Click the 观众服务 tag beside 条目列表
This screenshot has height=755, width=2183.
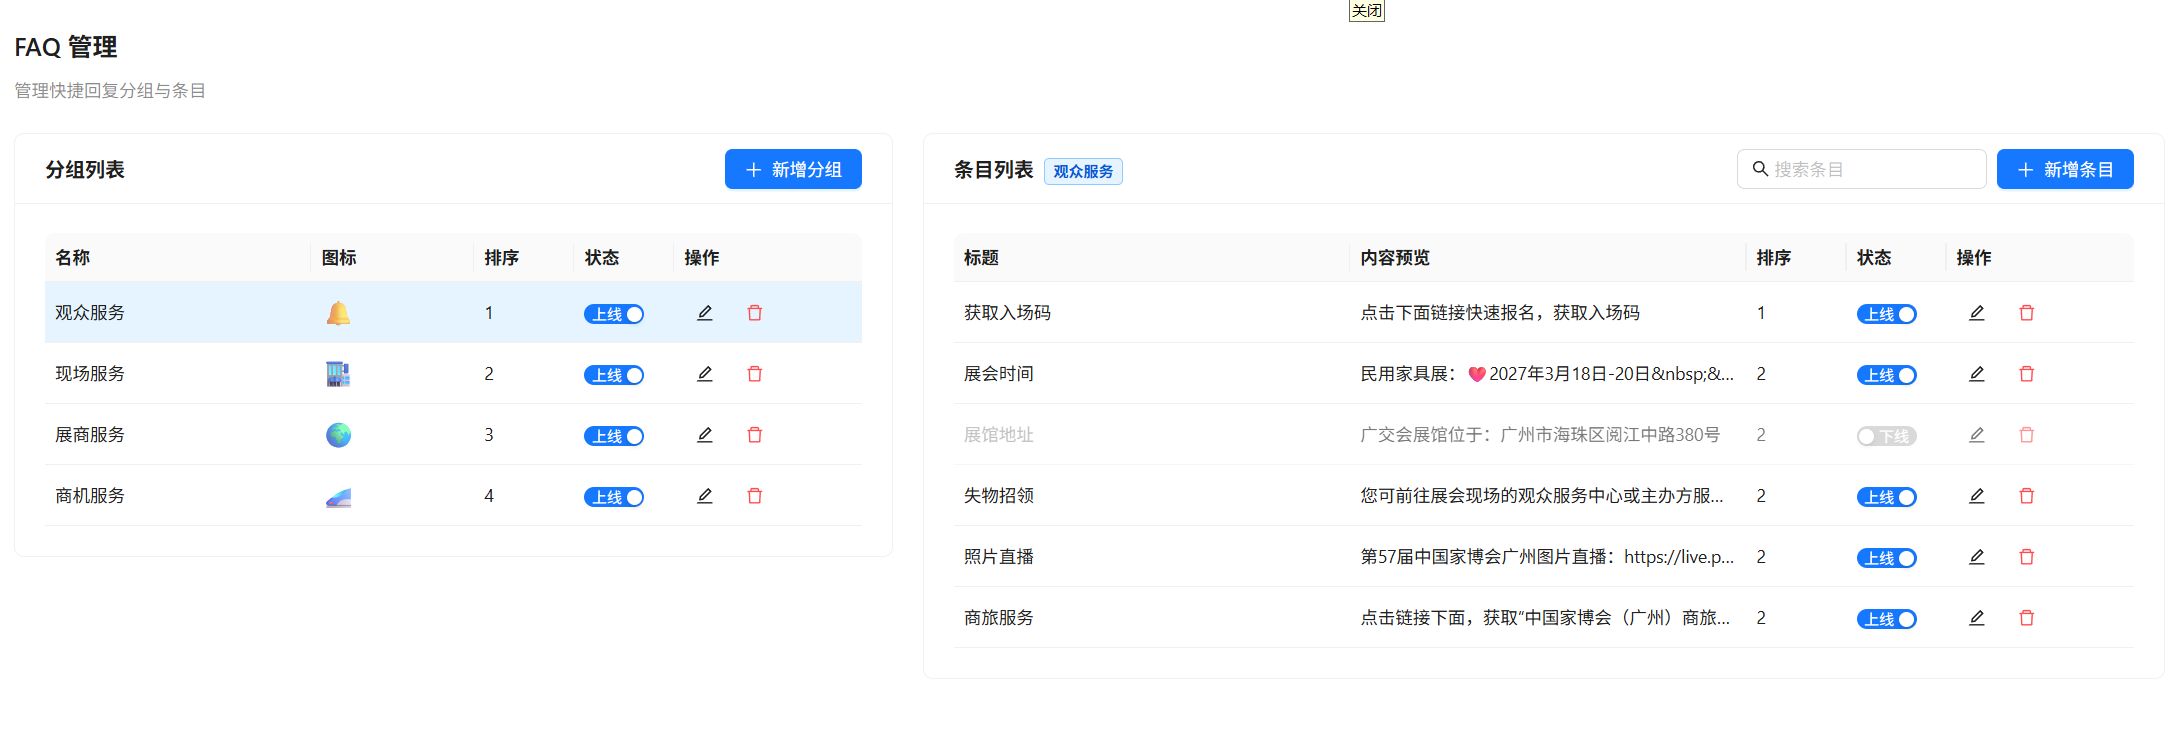pyautogui.click(x=1083, y=172)
